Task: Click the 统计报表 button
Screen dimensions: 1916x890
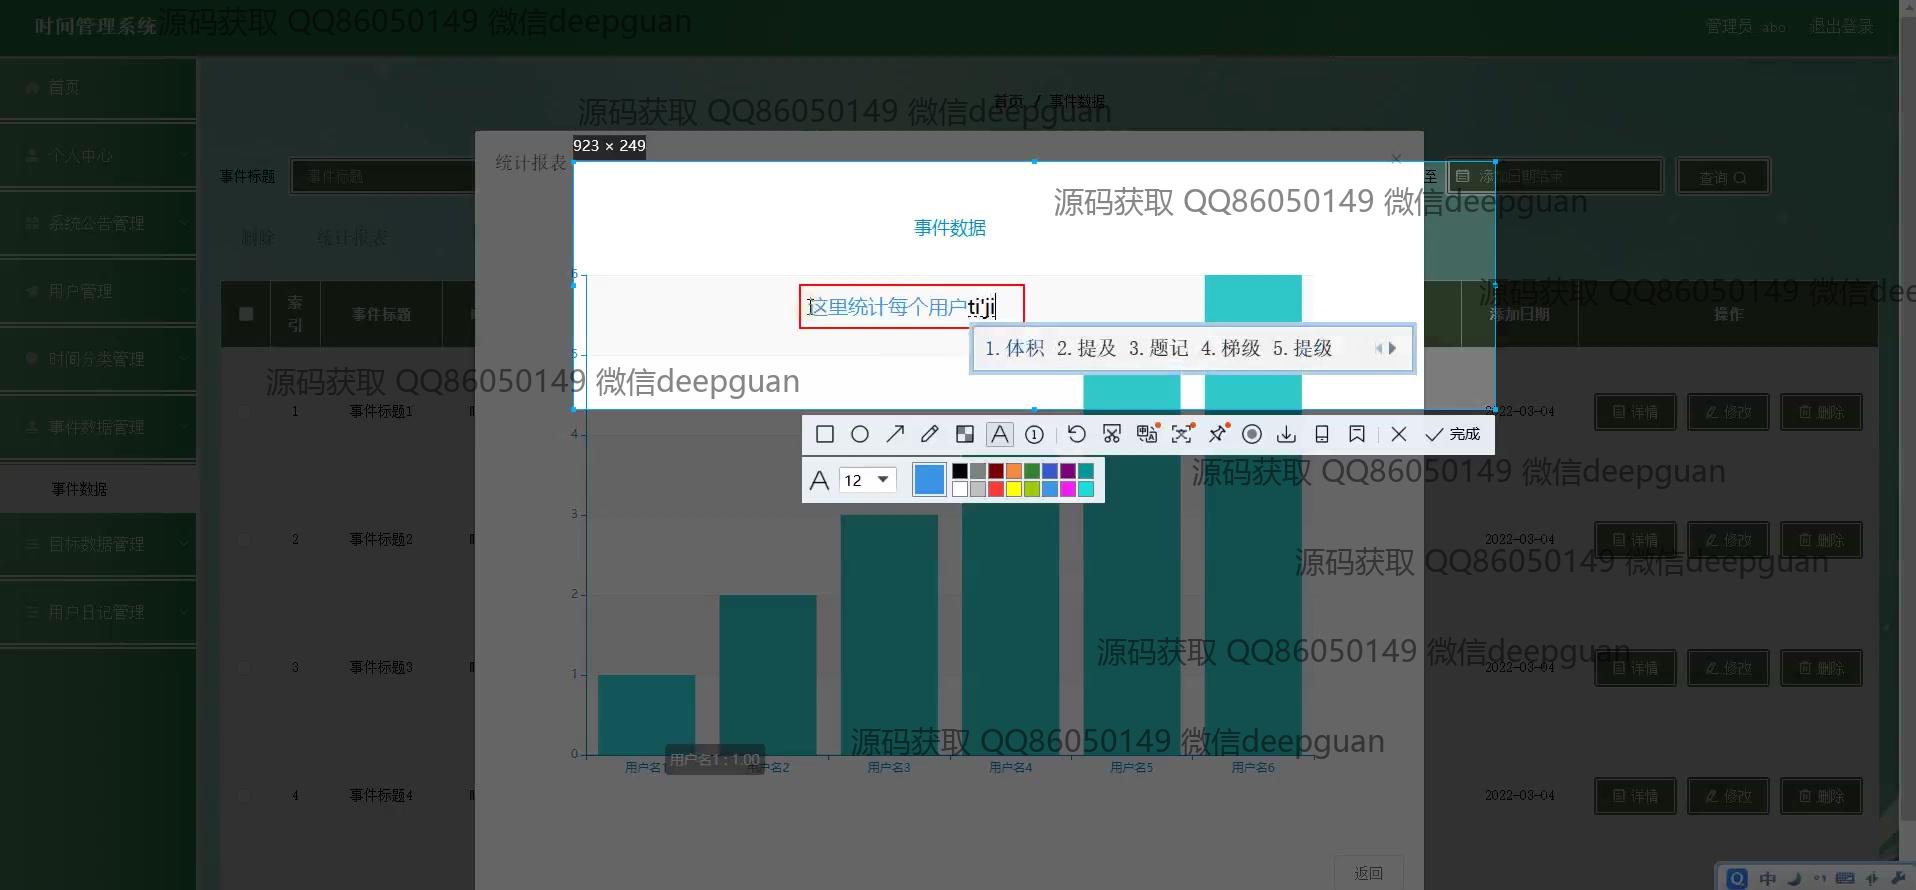Action: 352,238
